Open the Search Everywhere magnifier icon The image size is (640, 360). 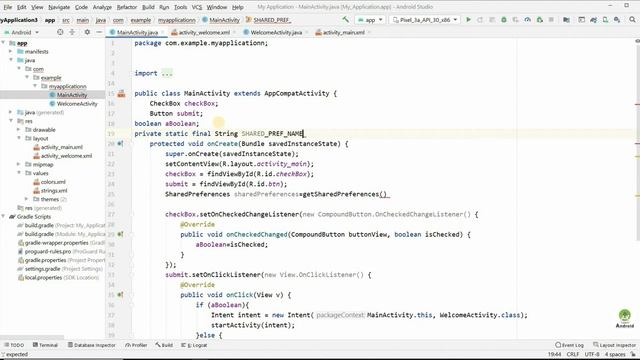pyautogui.click(x=632, y=20)
